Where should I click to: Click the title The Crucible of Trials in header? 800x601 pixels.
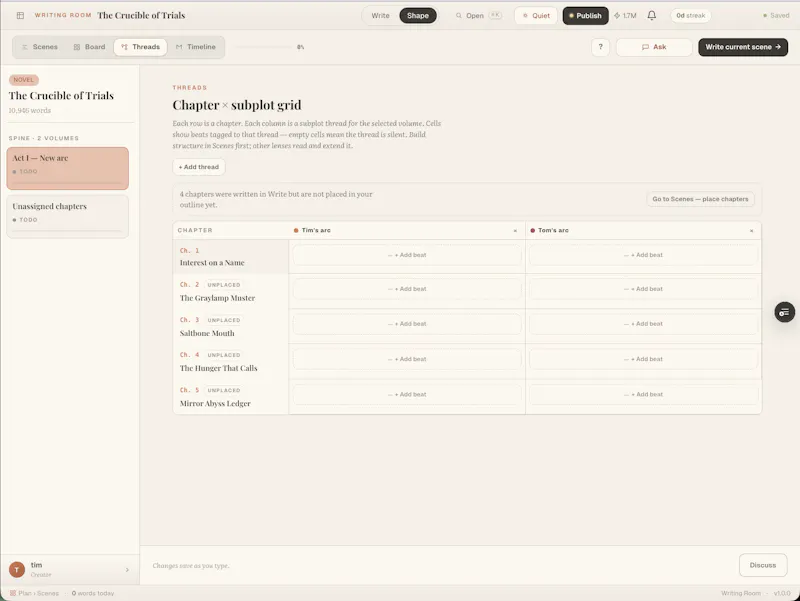[141, 15]
